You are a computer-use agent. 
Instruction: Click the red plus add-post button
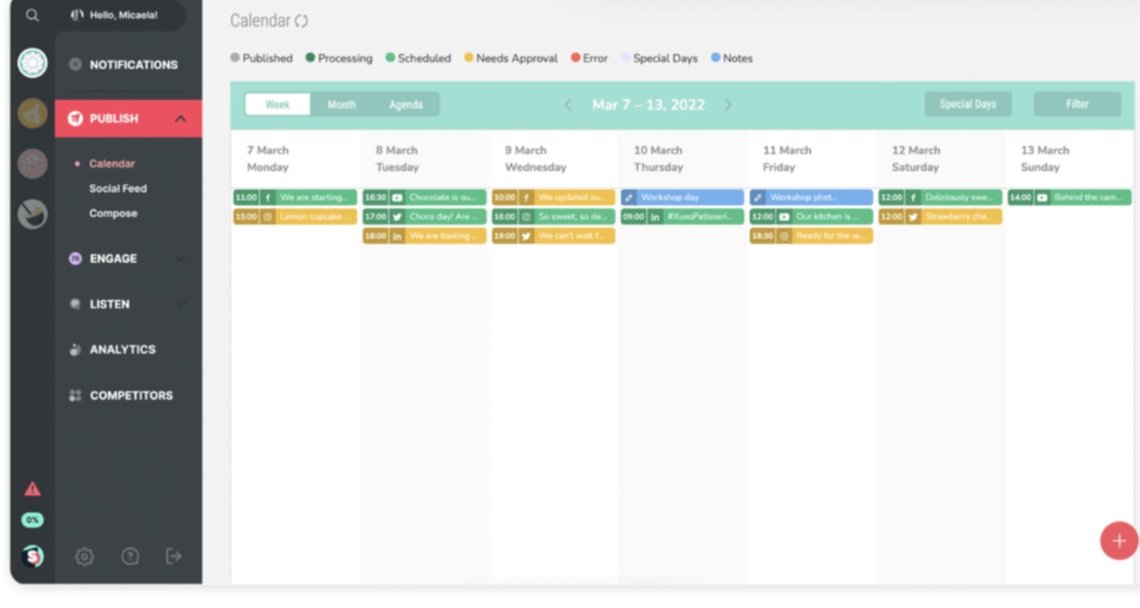1119,541
